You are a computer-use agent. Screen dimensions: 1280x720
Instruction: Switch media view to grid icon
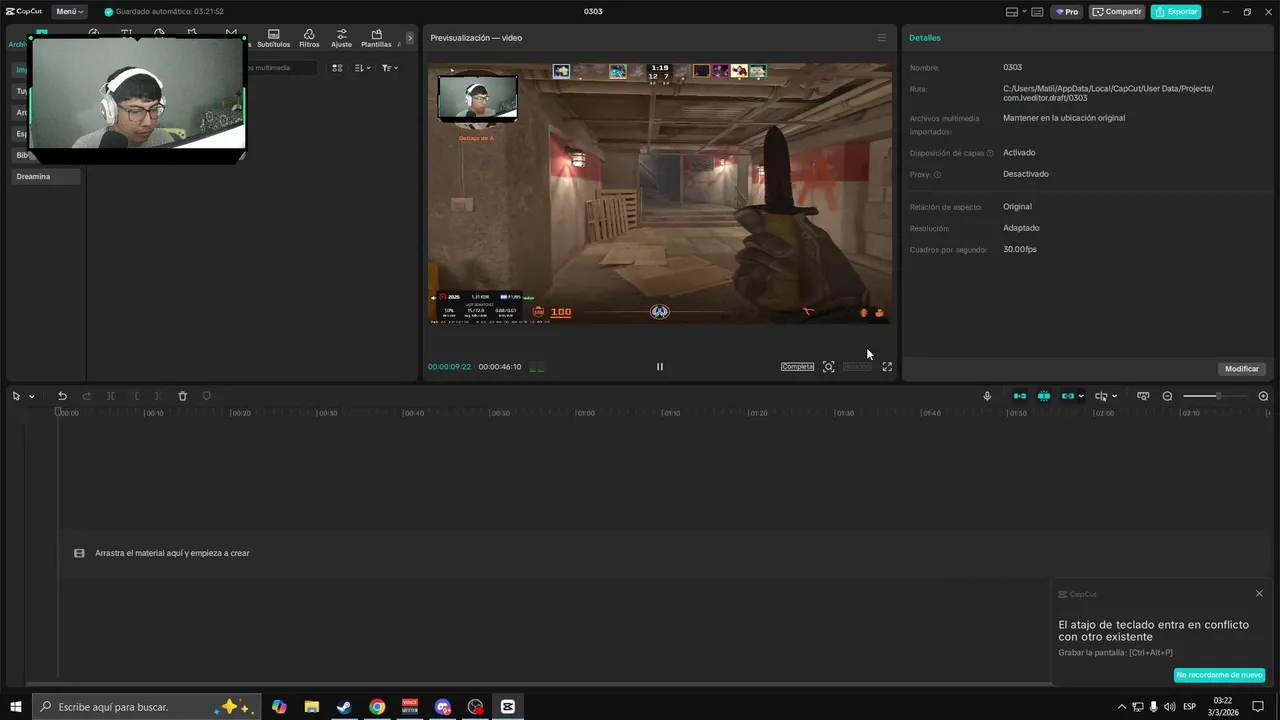pos(337,68)
